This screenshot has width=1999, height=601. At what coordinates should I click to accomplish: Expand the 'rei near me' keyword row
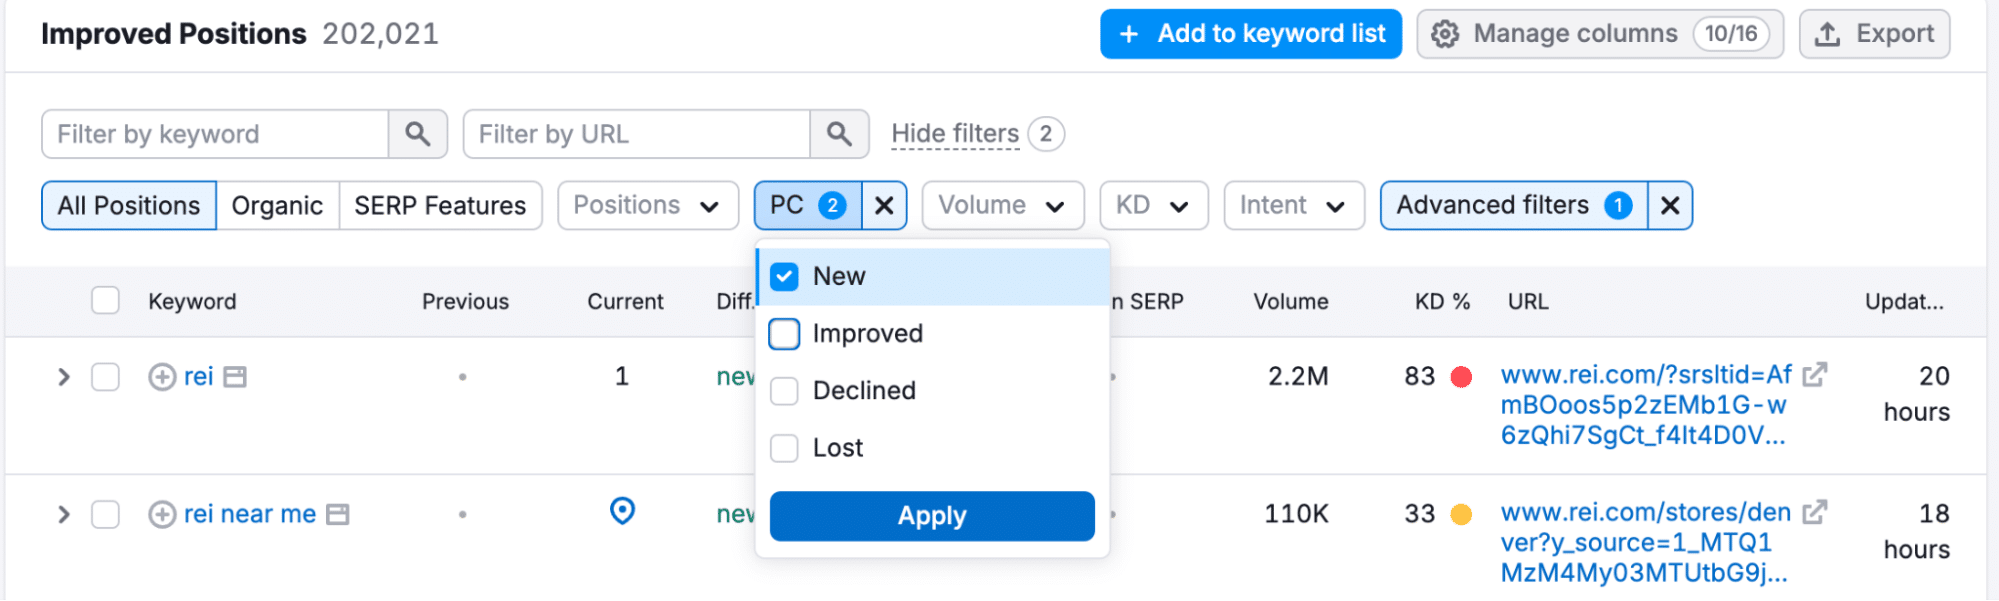pyautogui.click(x=64, y=515)
